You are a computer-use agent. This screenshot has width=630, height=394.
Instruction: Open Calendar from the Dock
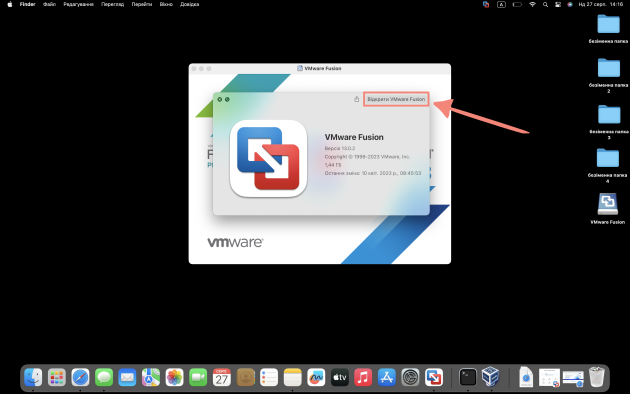point(222,378)
